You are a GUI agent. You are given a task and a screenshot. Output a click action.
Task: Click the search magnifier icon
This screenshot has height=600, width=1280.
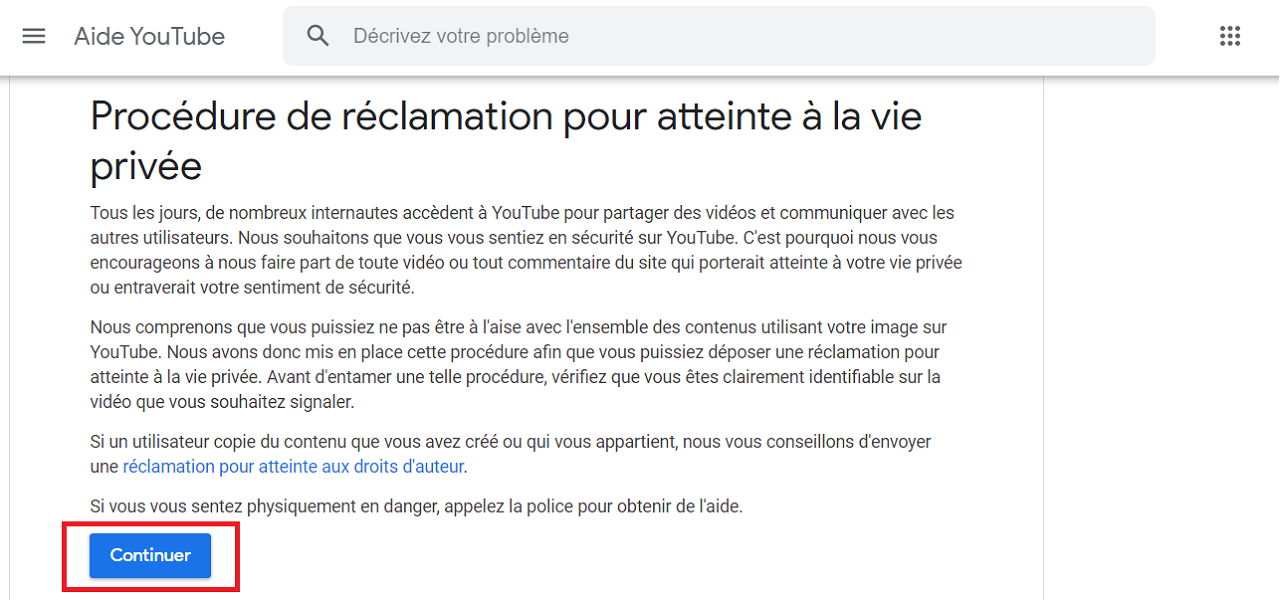(318, 36)
